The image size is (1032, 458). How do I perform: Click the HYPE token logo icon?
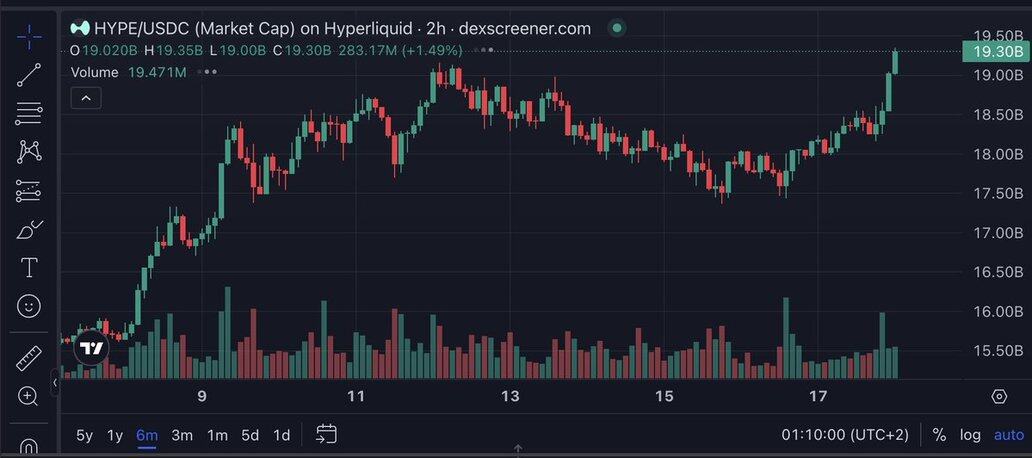tap(80, 28)
